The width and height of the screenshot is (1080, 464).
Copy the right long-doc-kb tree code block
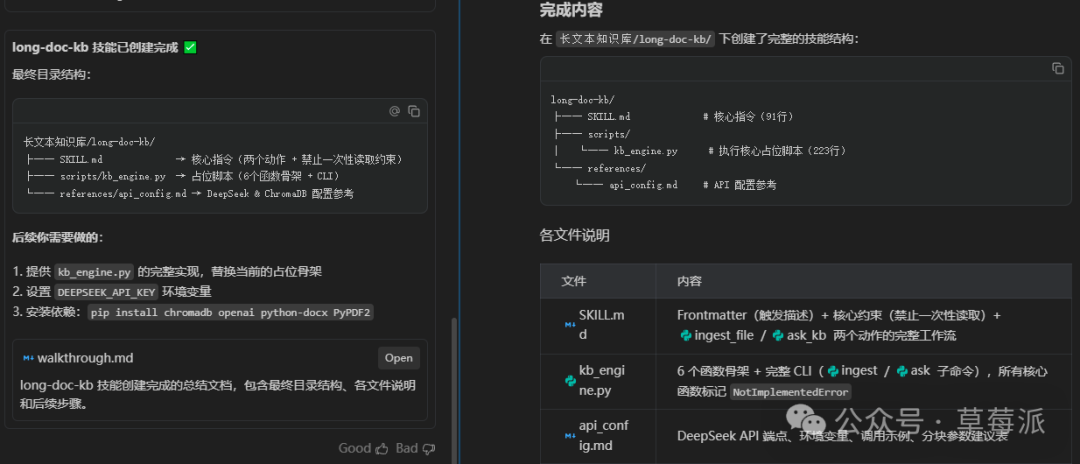point(1058,69)
